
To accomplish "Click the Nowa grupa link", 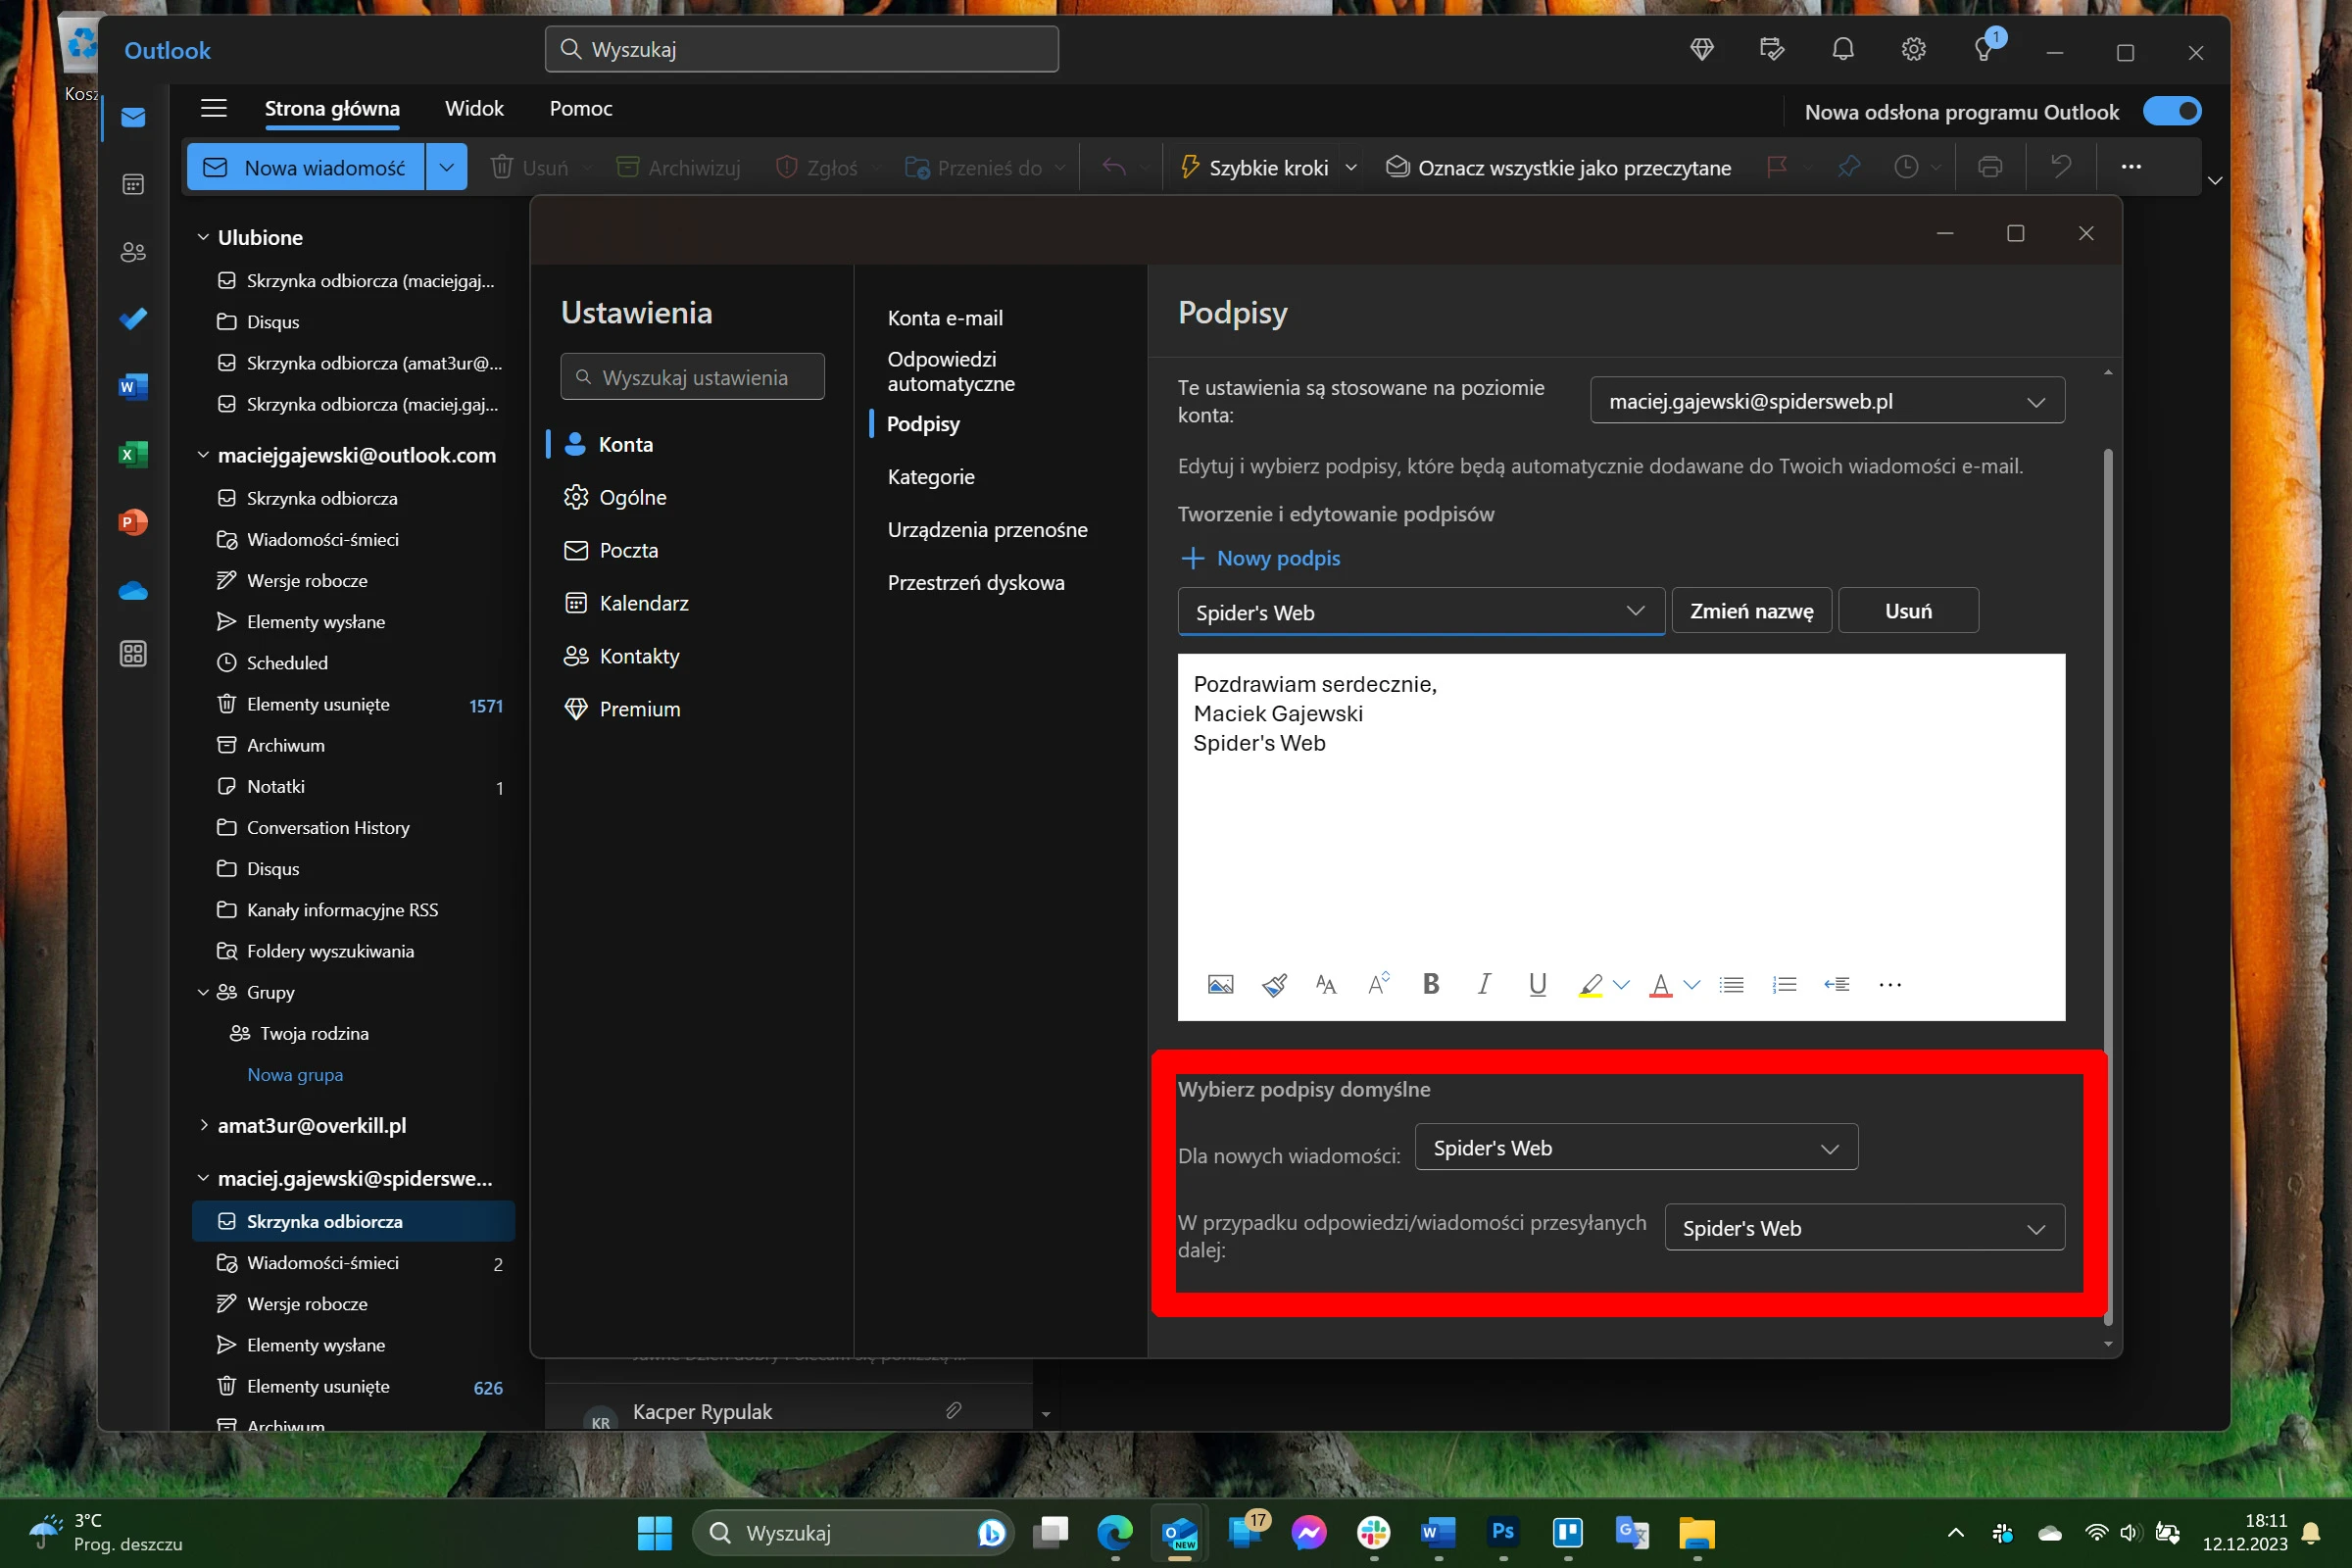I will click(295, 1075).
